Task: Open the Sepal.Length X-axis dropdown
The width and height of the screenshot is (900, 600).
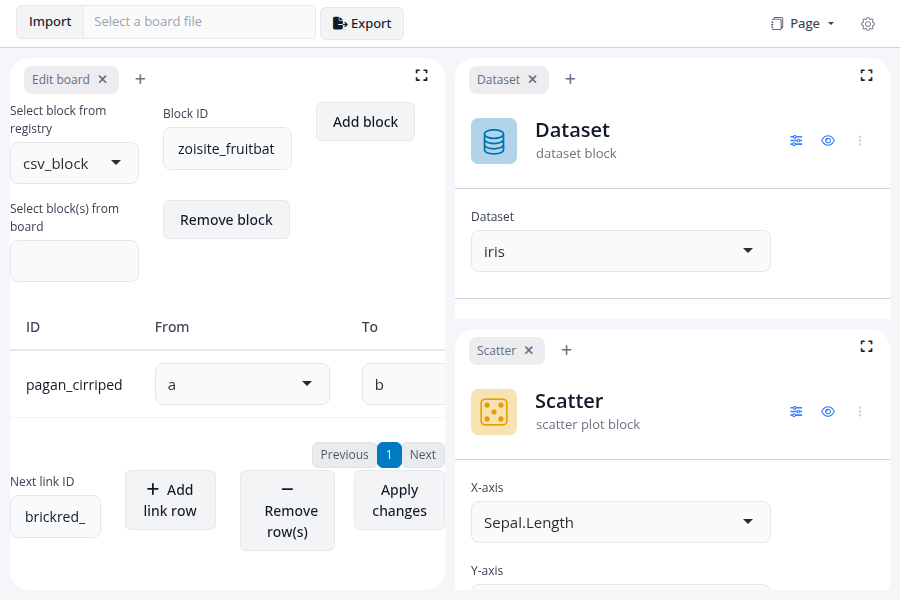Action: coord(620,522)
